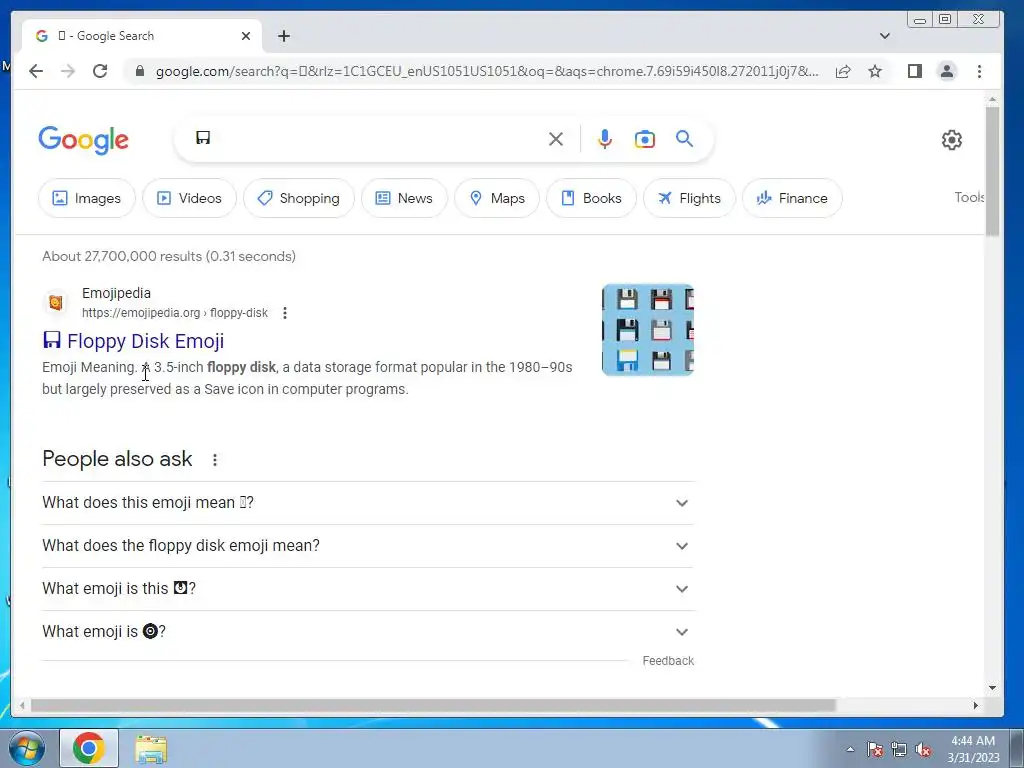Click the forward navigation arrow
The width and height of the screenshot is (1024, 768).
click(x=68, y=71)
